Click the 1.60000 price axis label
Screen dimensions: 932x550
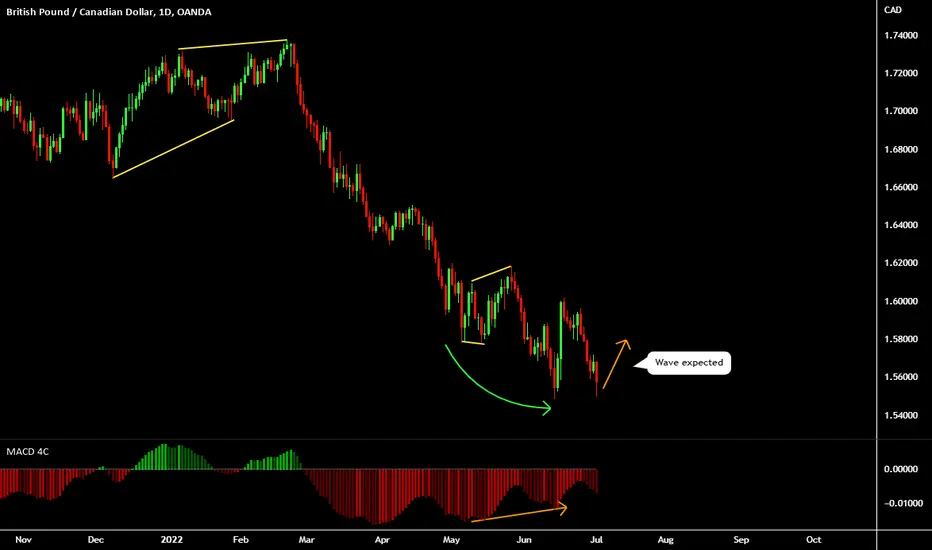click(x=901, y=301)
